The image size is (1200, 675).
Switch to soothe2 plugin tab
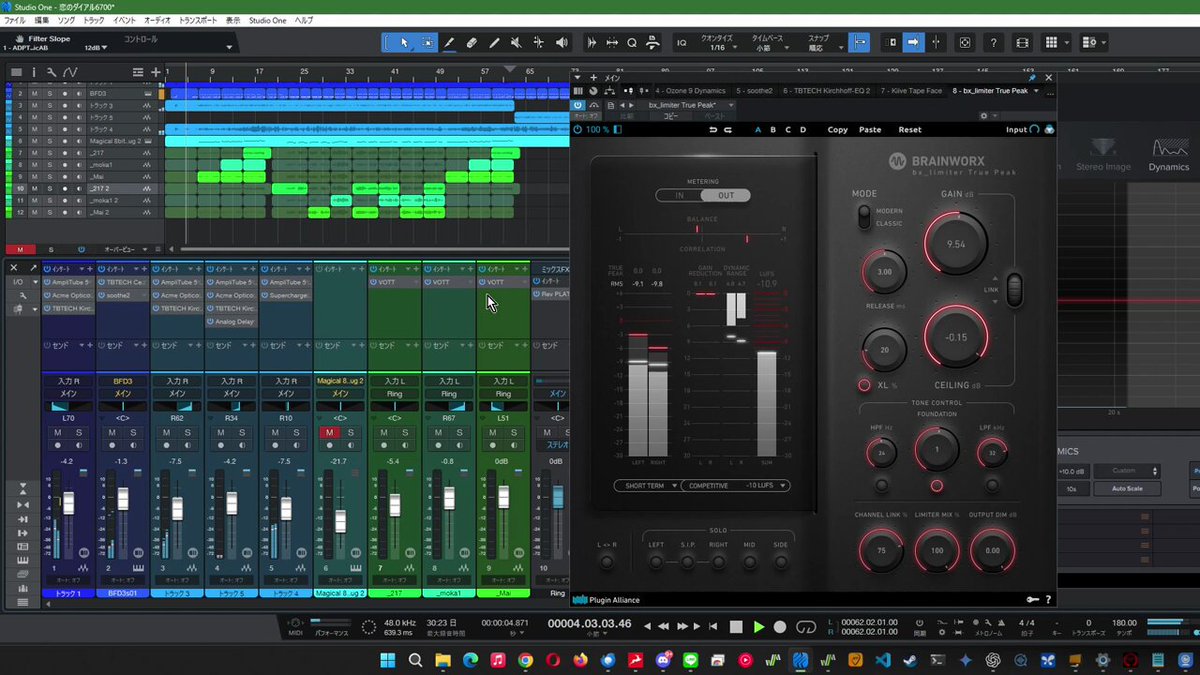755,91
